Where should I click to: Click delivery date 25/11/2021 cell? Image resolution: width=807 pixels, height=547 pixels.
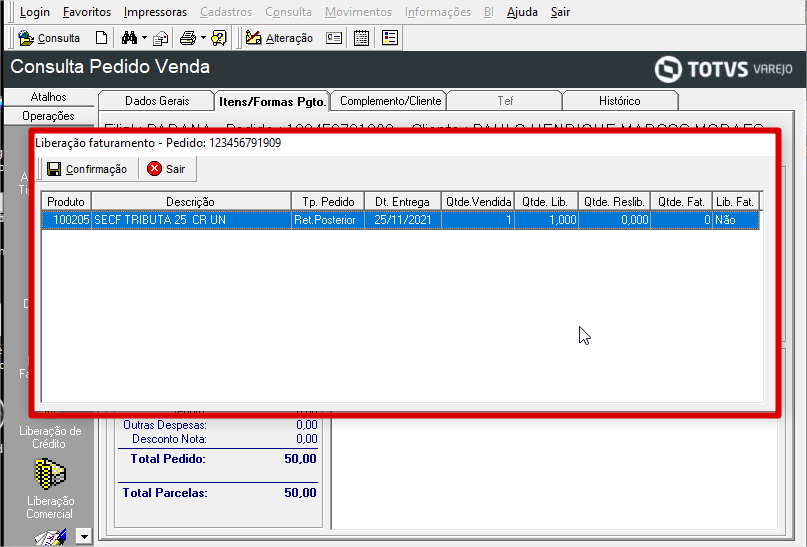coord(402,220)
